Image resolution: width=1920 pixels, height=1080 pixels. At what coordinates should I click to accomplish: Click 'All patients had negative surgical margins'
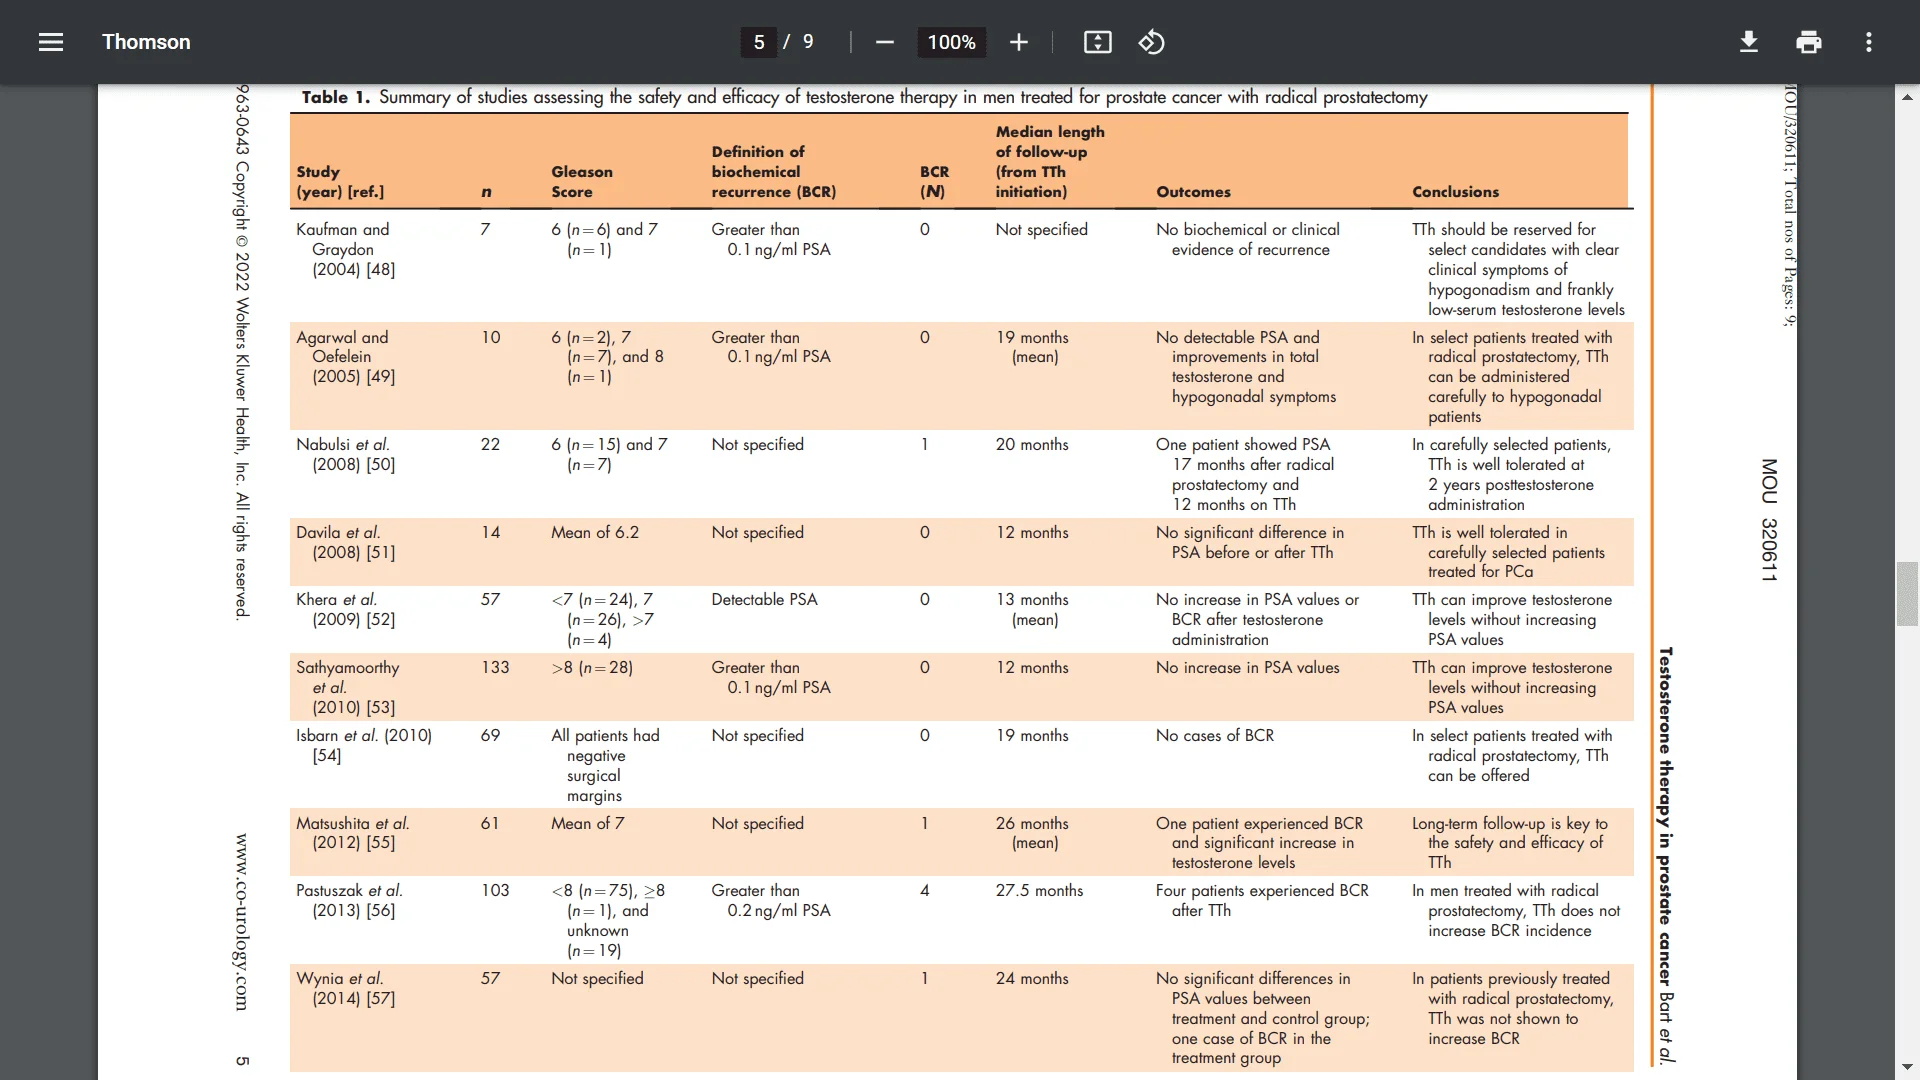(x=605, y=765)
